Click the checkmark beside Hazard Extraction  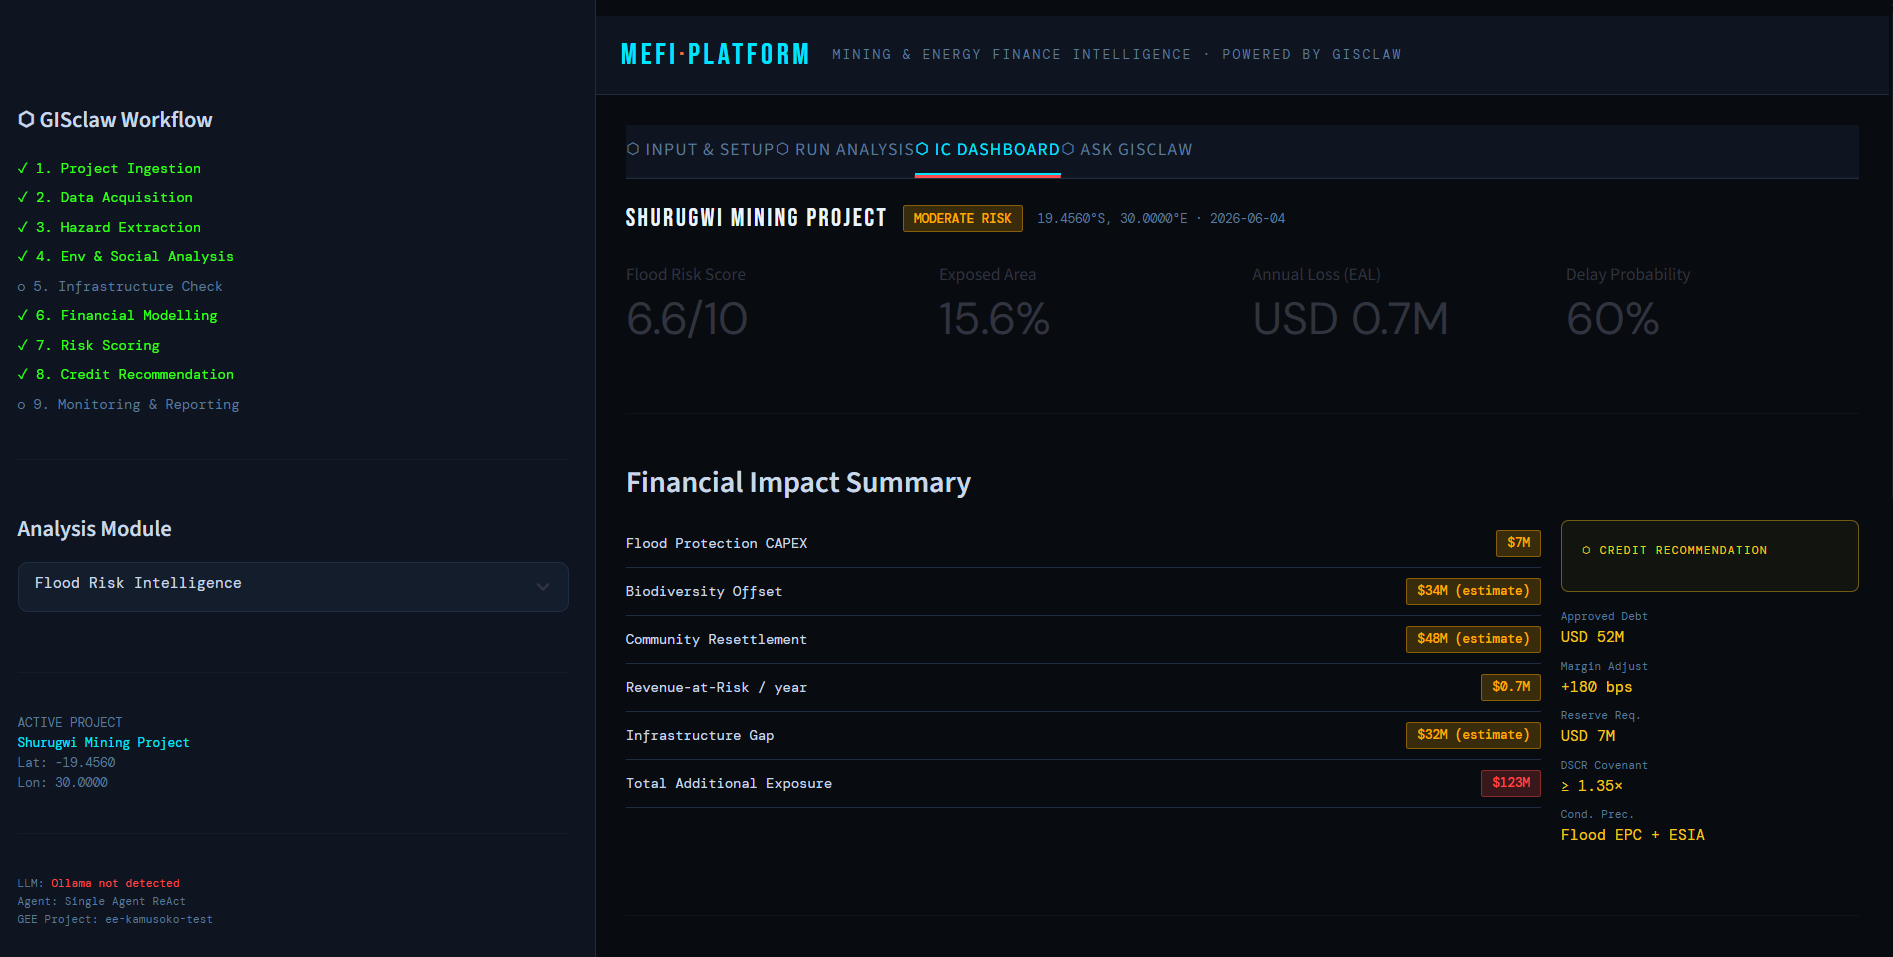pos(23,228)
